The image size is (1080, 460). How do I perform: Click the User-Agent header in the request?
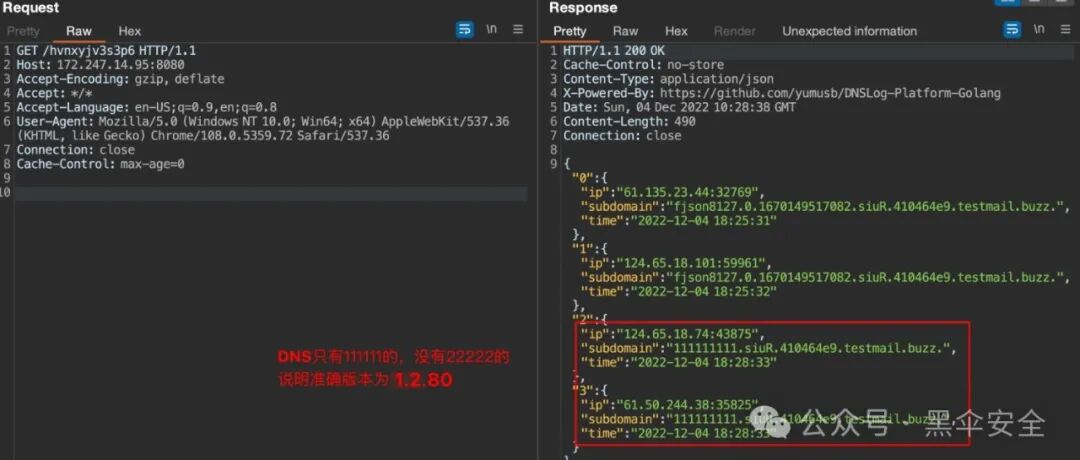[262, 128]
